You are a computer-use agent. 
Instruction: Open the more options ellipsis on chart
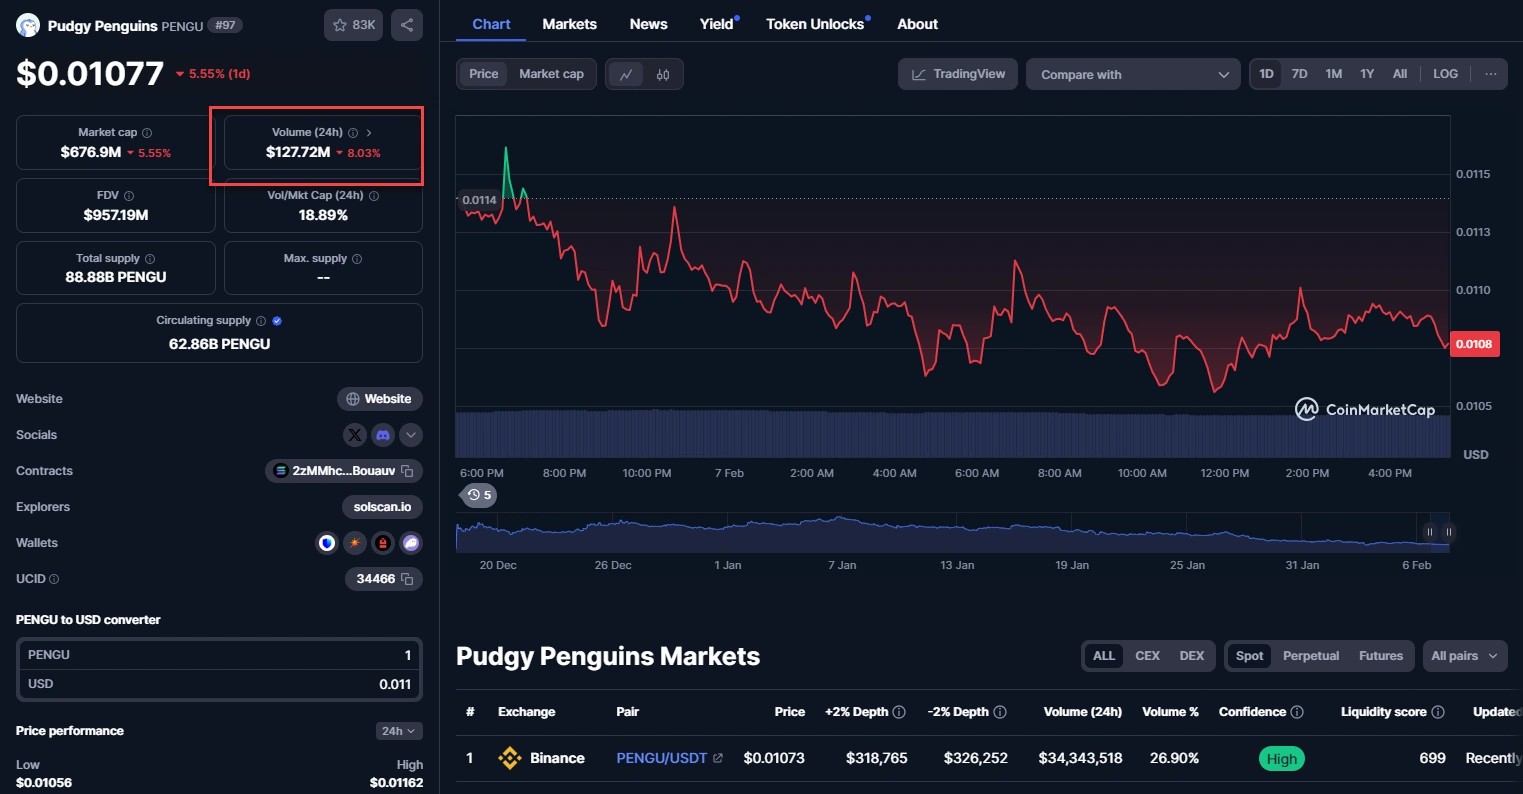coord(1490,74)
